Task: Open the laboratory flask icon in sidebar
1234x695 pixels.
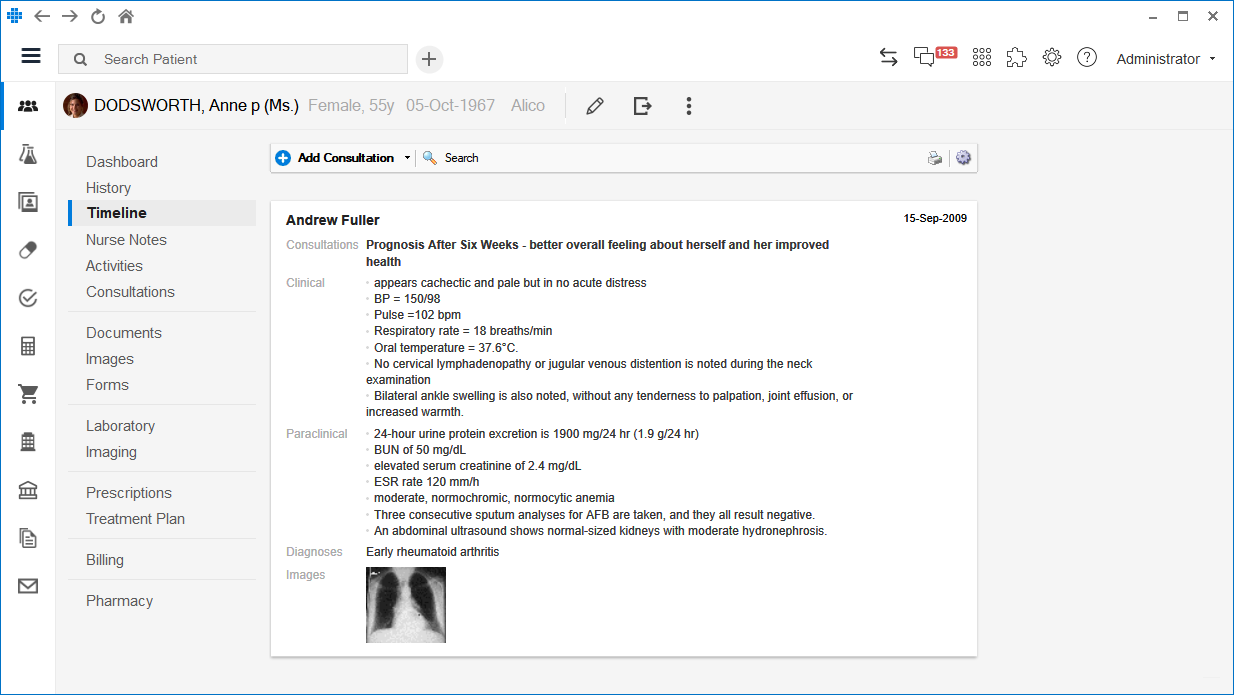Action: click(x=28, y=154)
